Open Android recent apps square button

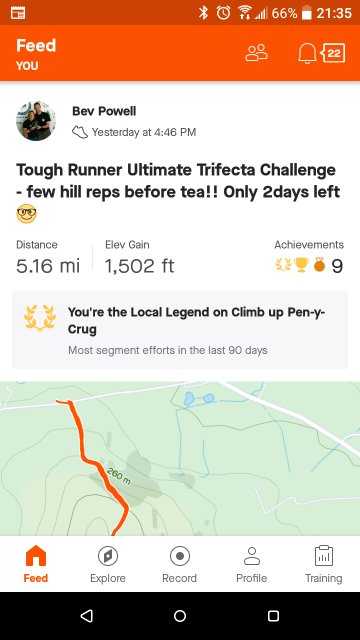pyautogui.click(x=273, y=616)
